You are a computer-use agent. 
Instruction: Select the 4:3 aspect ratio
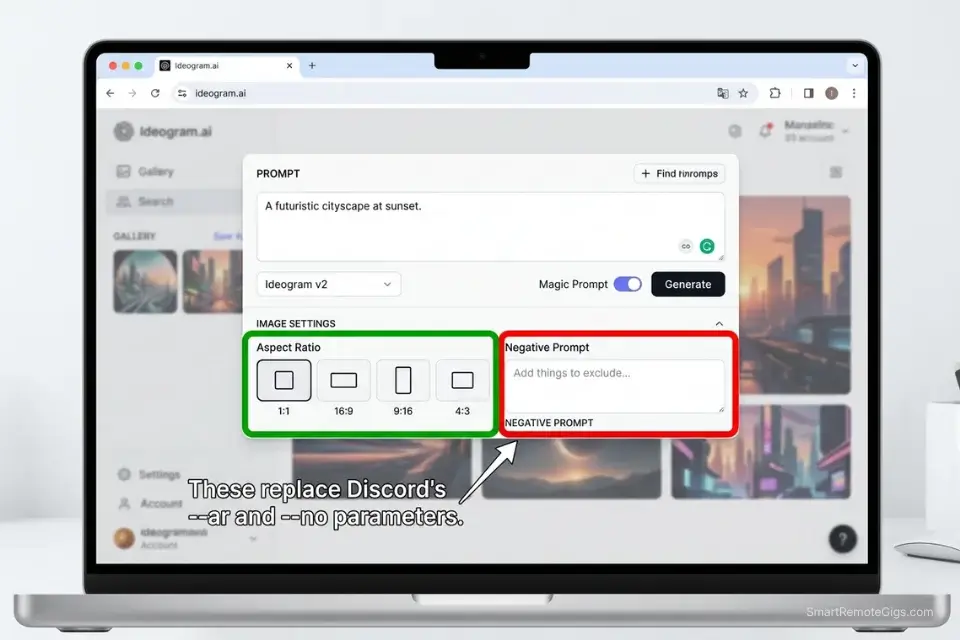(462, 380)
